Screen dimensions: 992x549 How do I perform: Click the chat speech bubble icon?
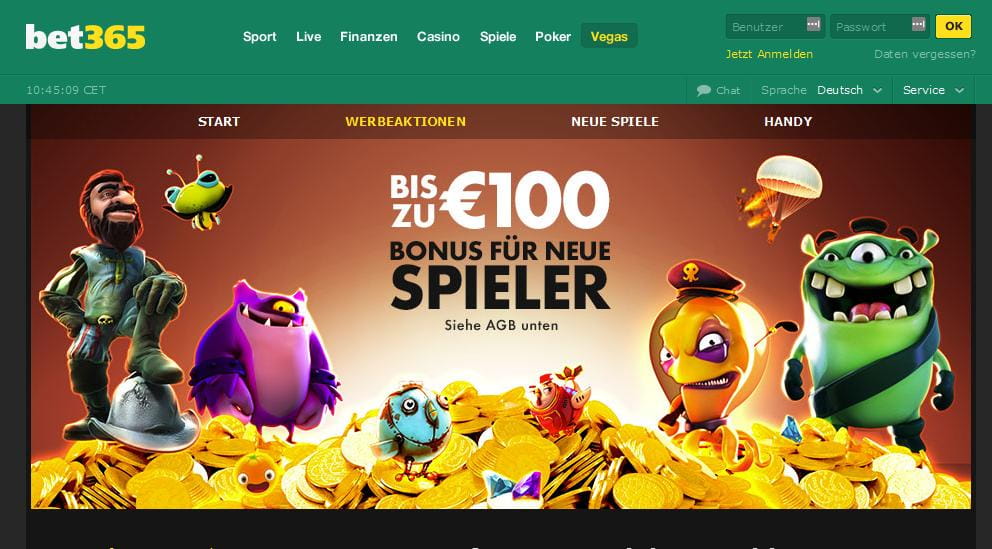[704, 90]
